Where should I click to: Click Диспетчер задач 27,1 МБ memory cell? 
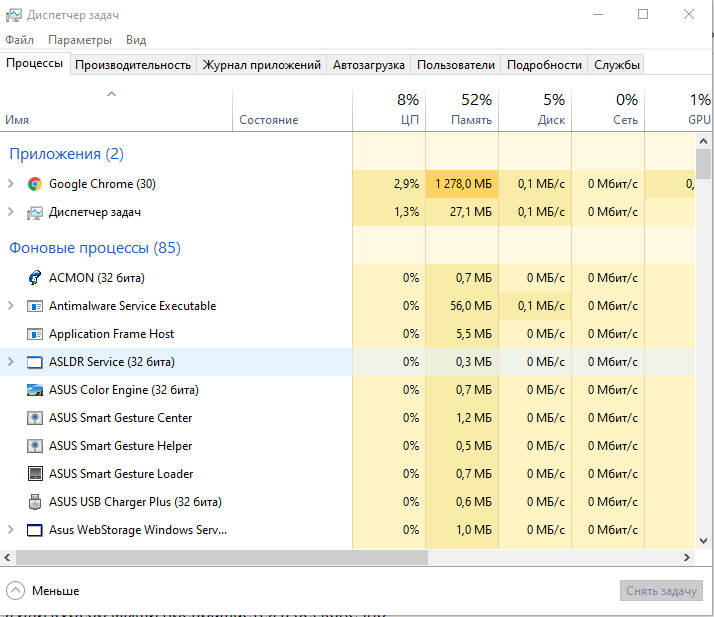coord(462,212)
